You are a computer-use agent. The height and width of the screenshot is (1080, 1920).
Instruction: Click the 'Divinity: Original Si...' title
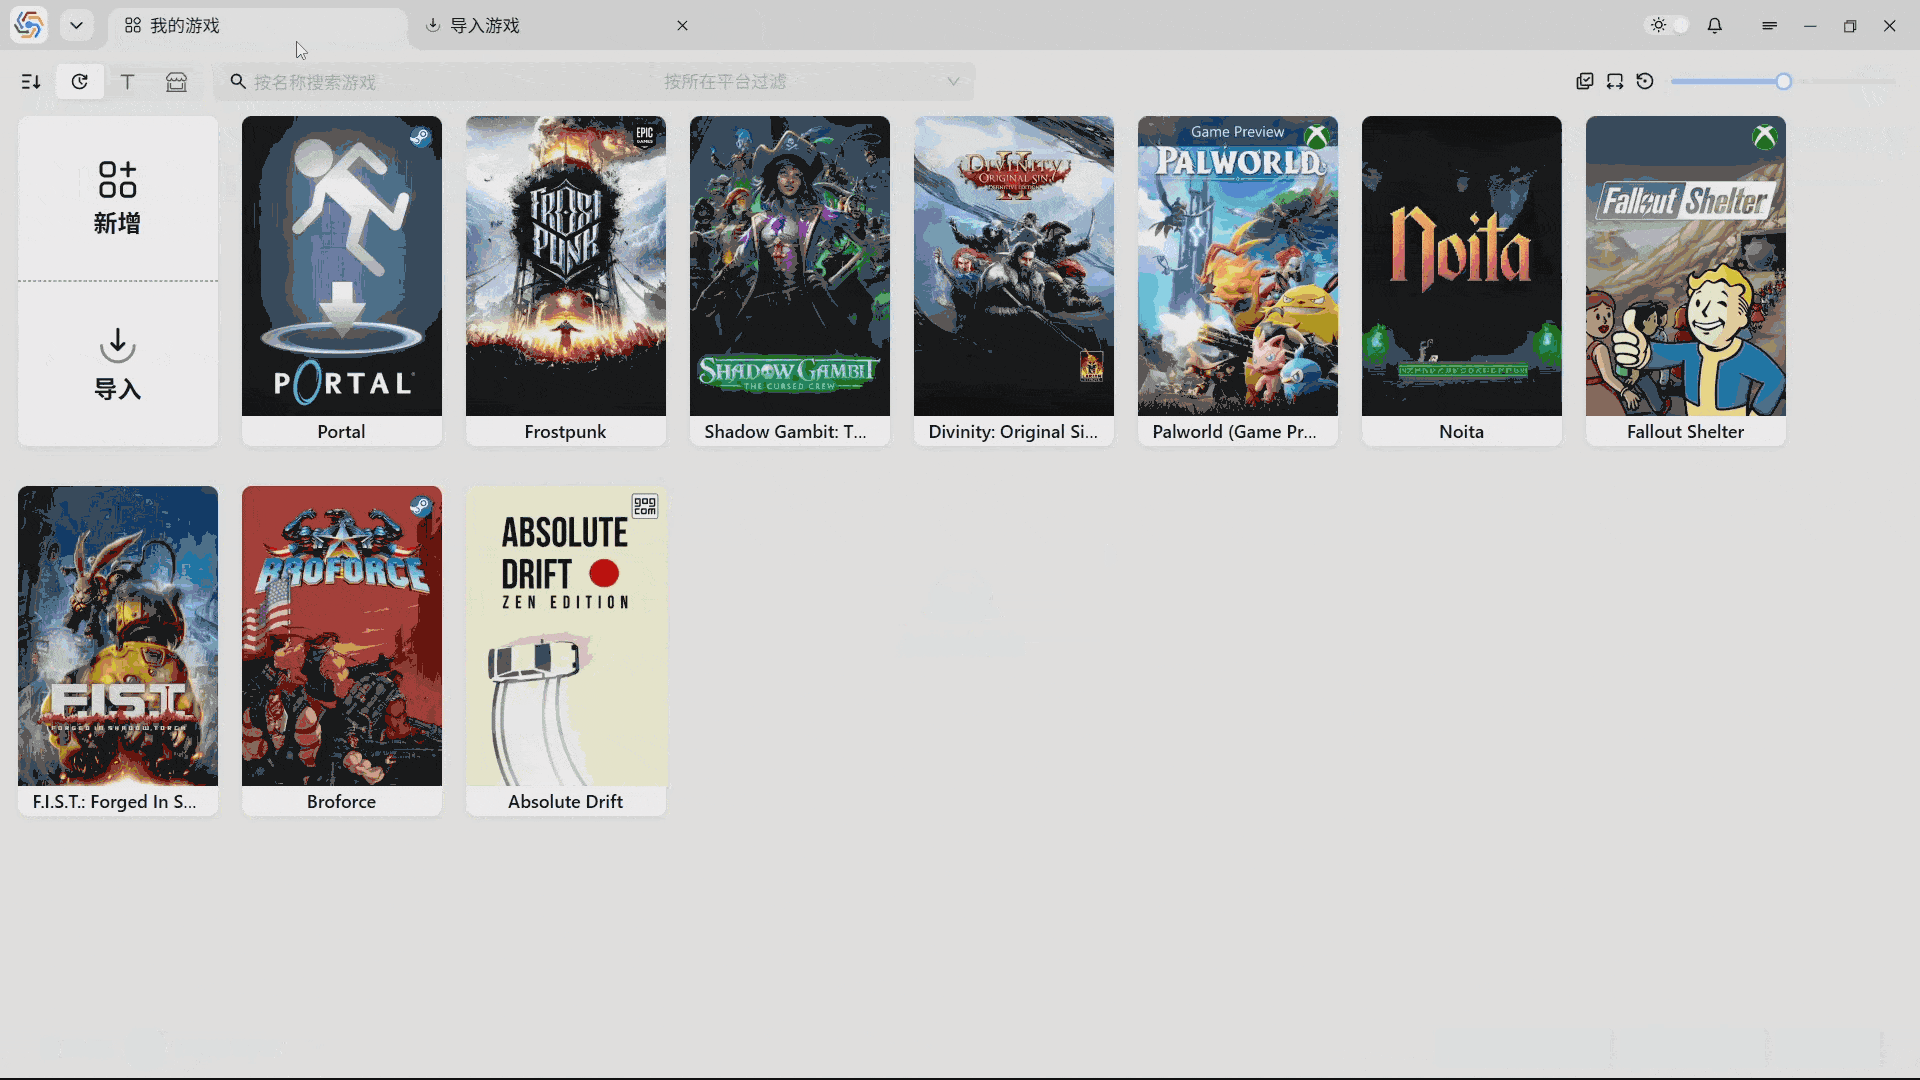coord(1013,432)
